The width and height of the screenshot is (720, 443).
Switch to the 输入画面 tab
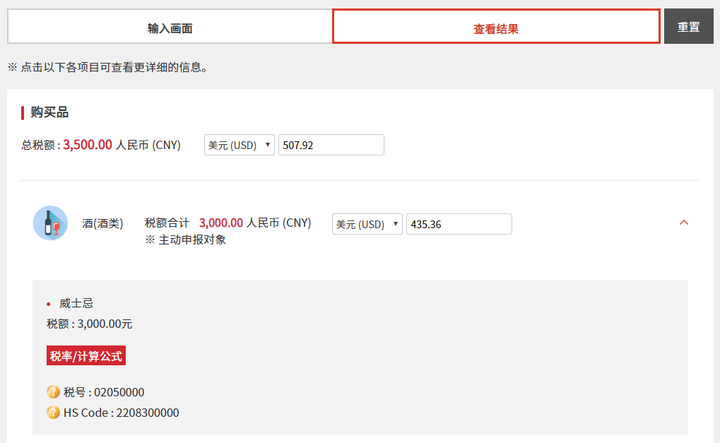click(170, 27)
